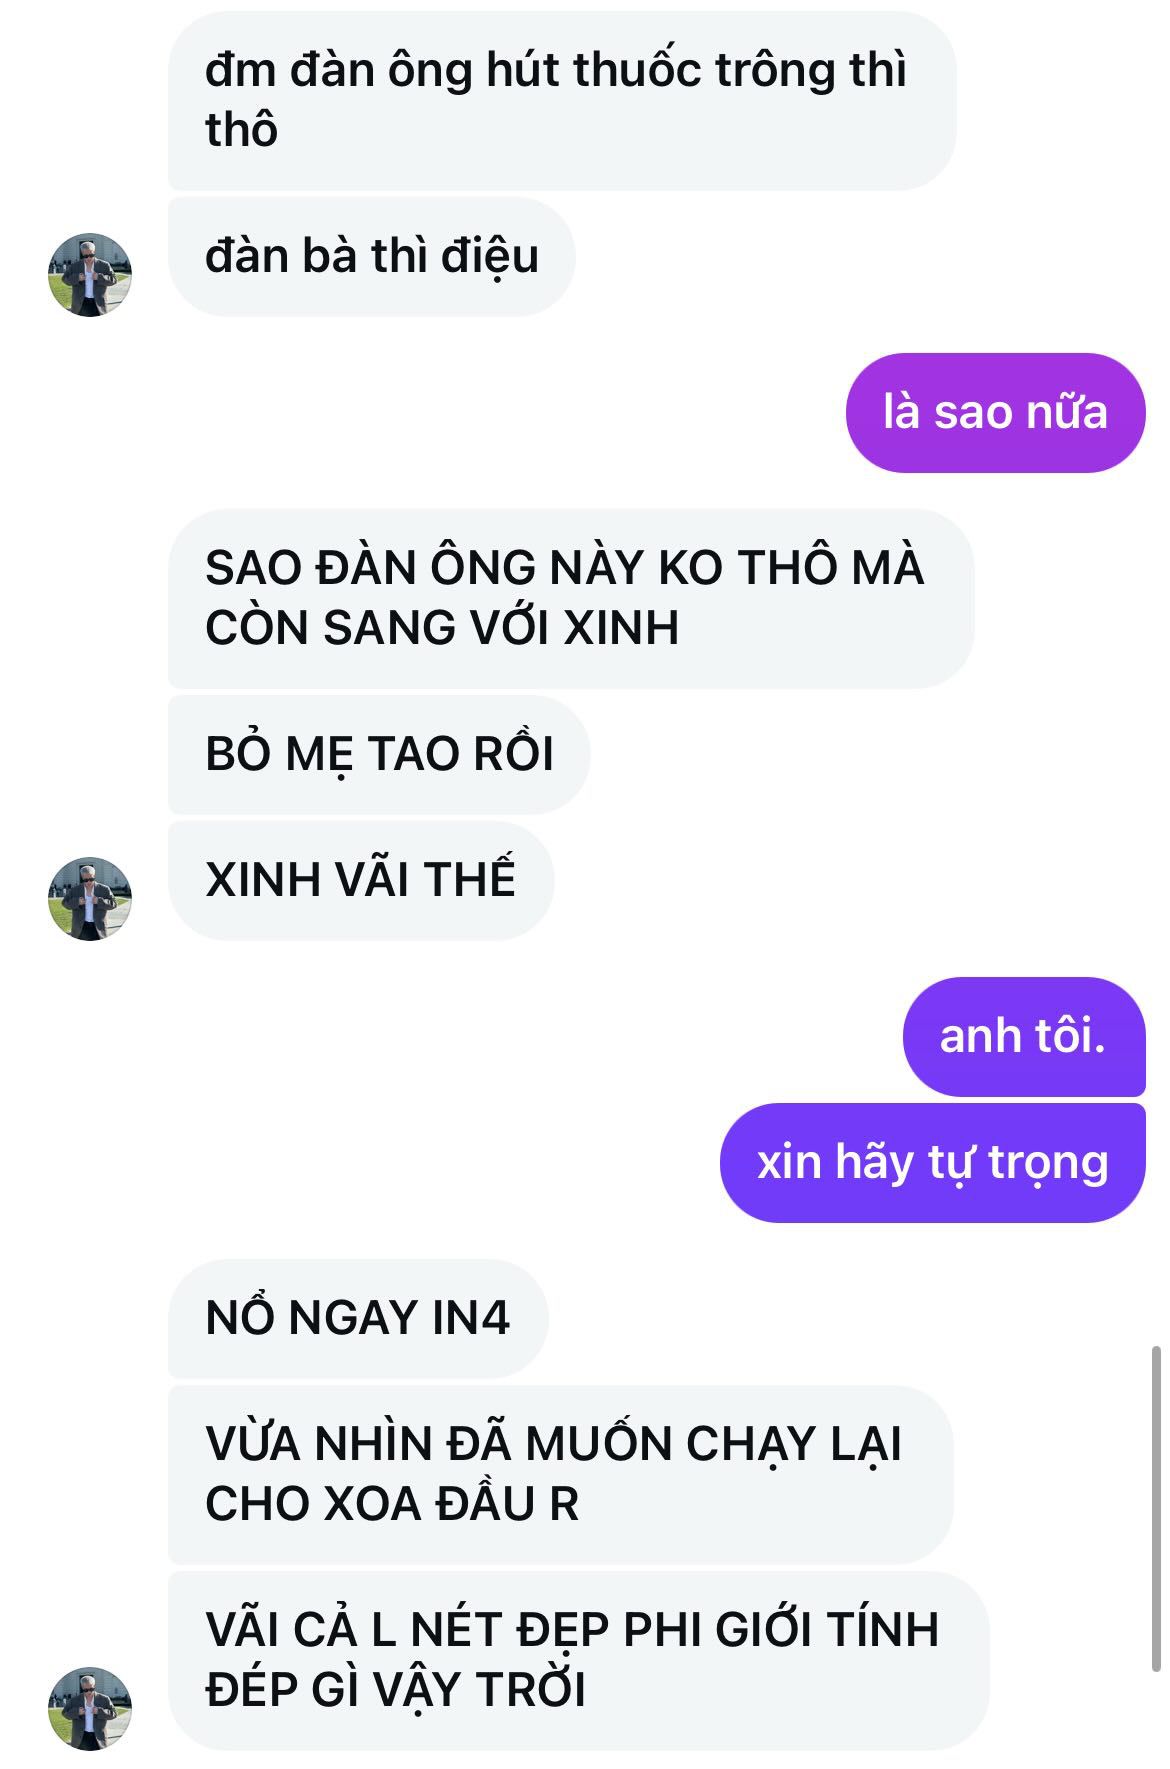Tap the word 'XINH' in 'CÒN SANG VỚI XINH'
Image resolution: width=1170 pixels, height=1769 pixels.
tap(621, 628)
